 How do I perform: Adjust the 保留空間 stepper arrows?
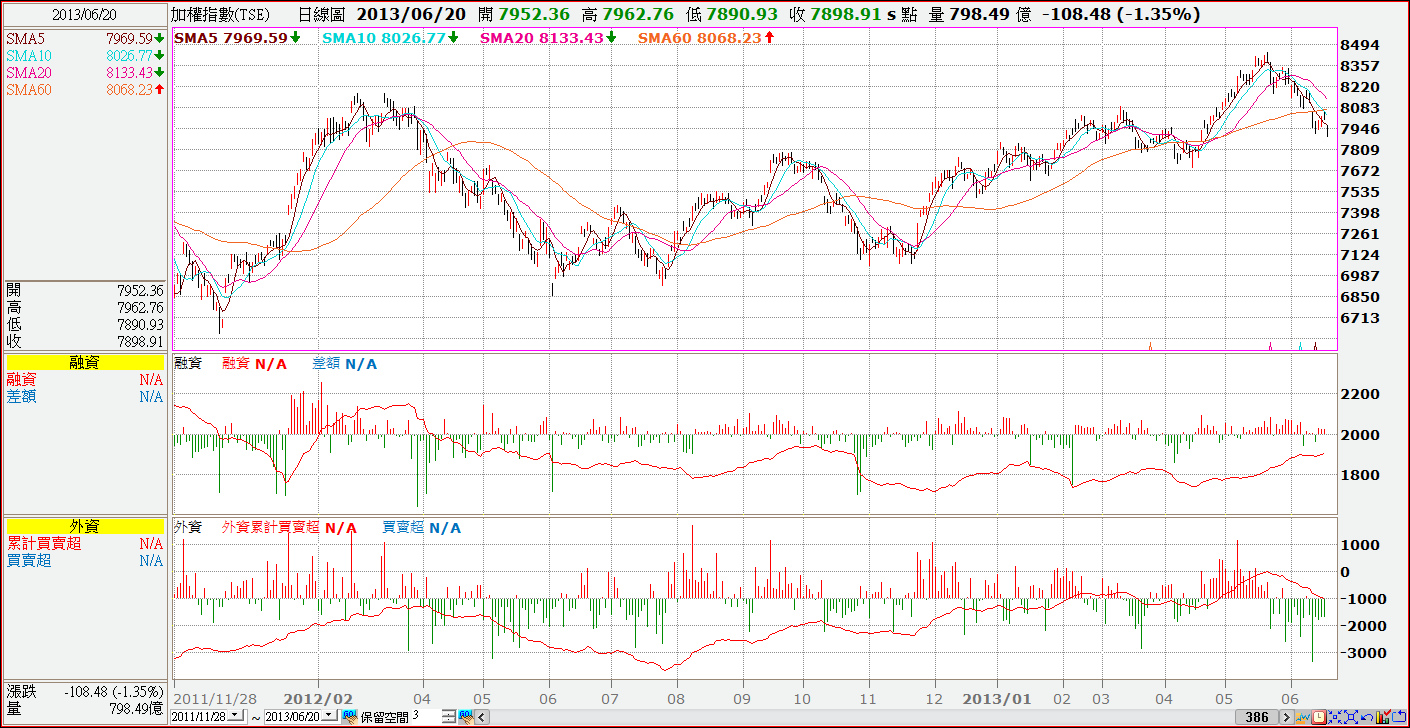point(449,717)
